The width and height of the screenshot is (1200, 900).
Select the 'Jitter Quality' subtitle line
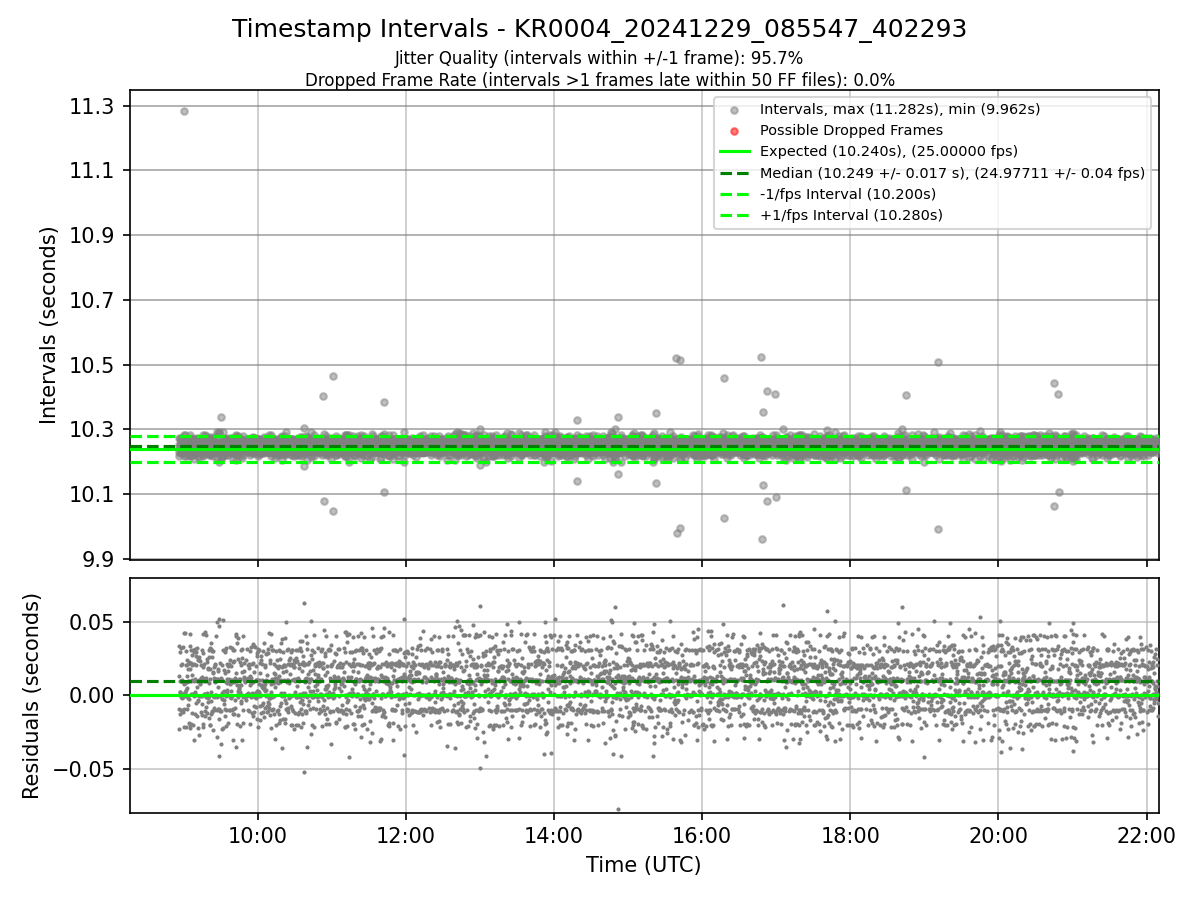click(599, 58)
